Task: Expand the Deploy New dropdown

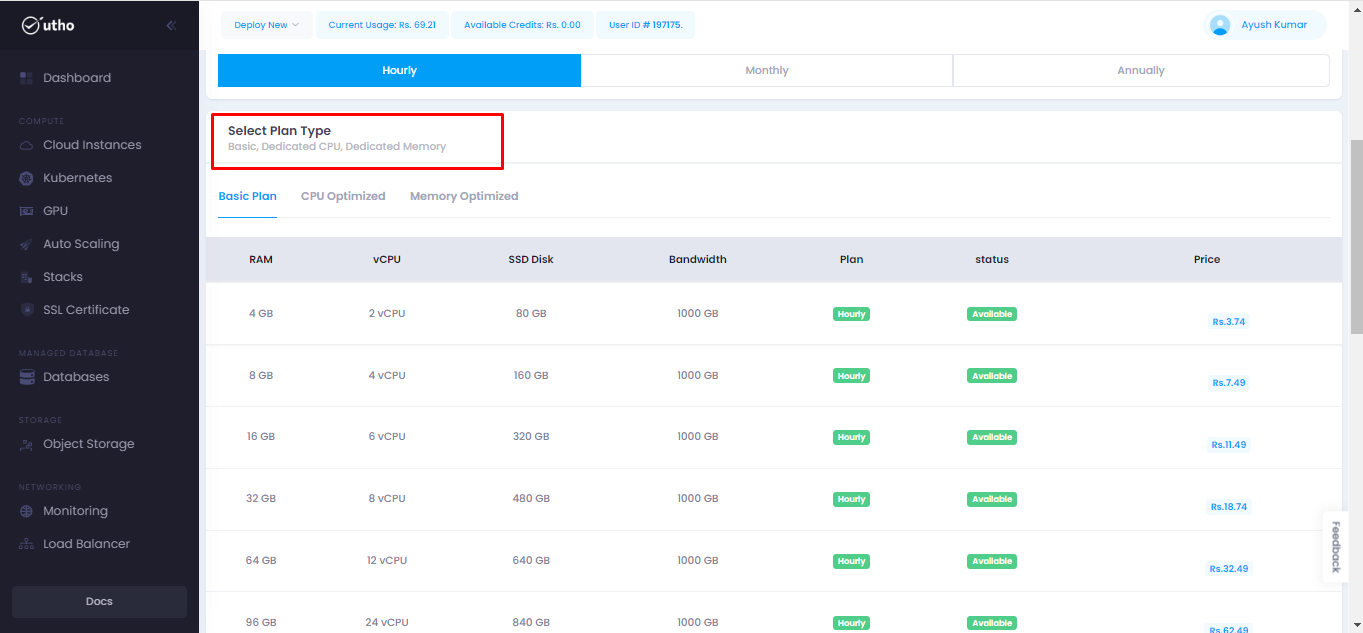Action: [267, 25]
